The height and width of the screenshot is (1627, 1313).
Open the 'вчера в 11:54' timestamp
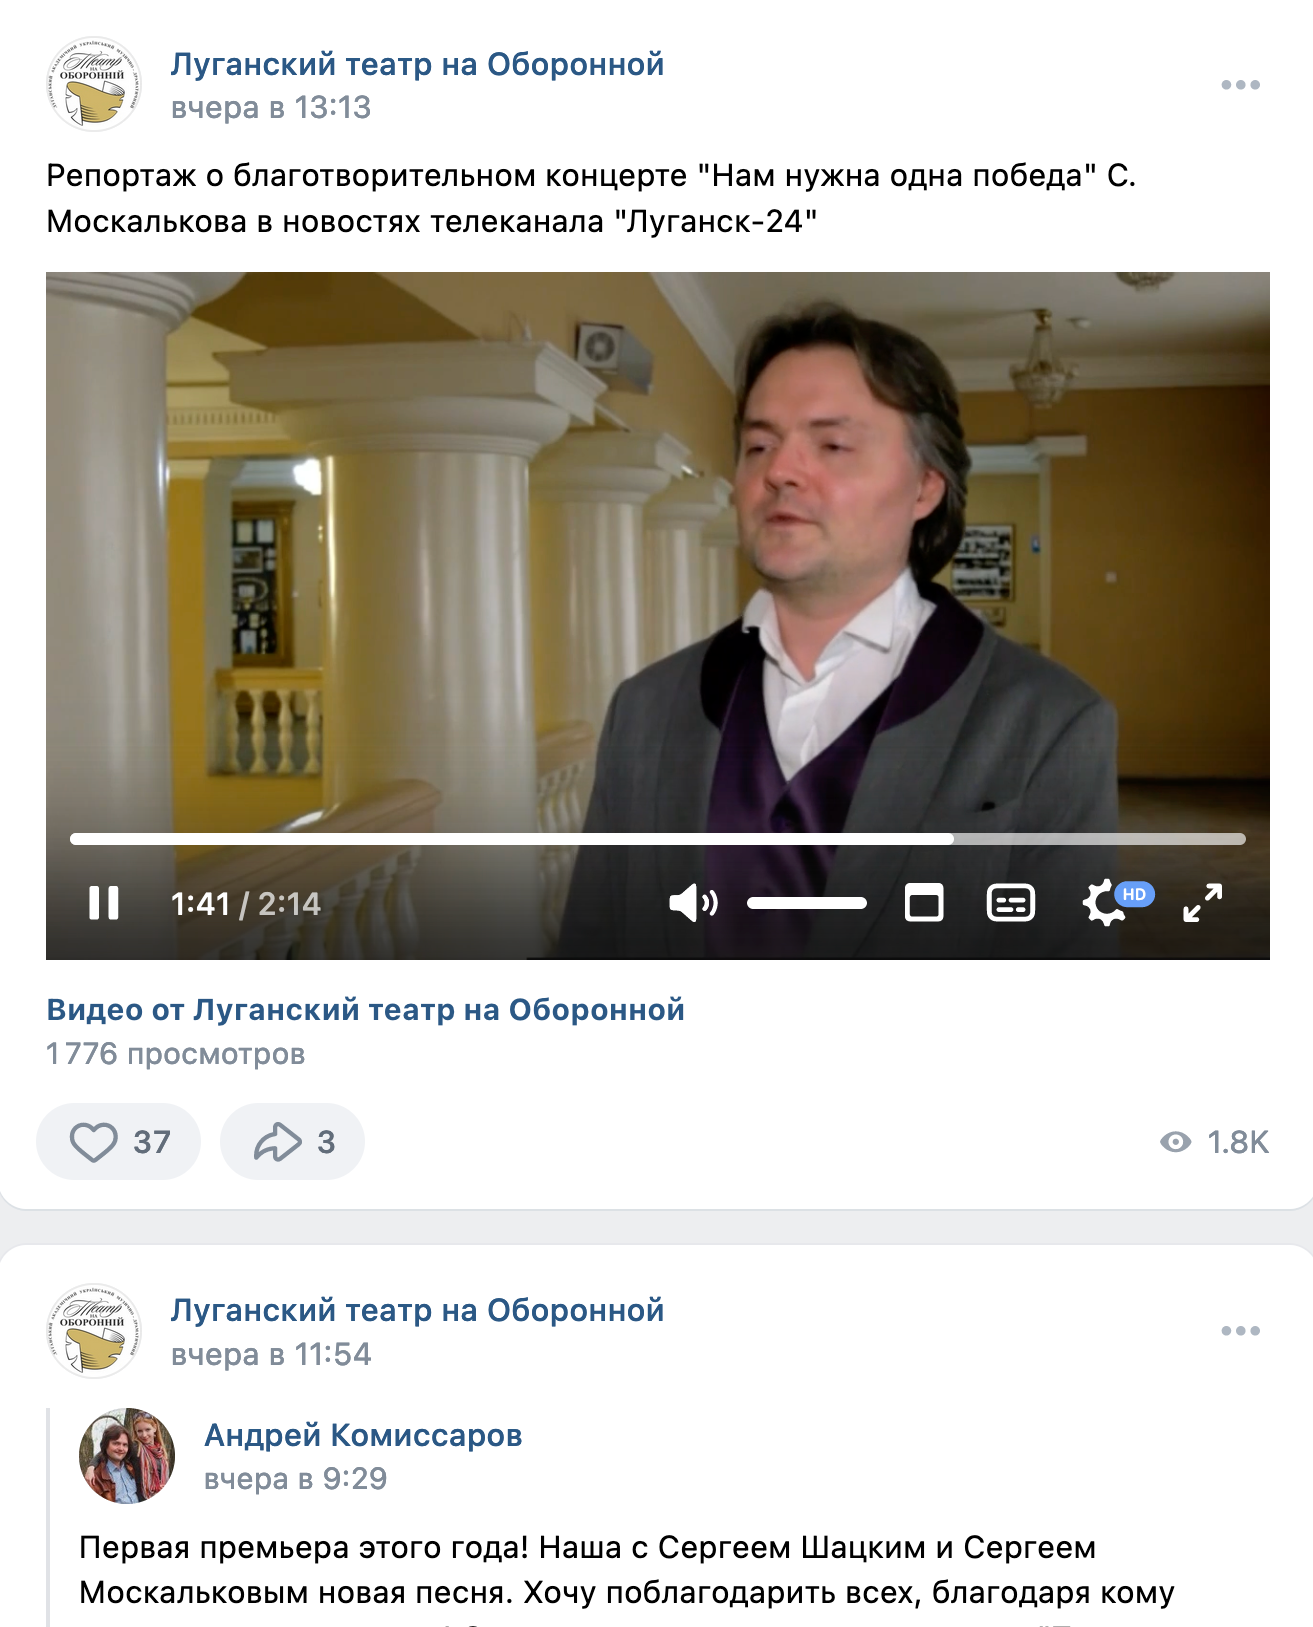coord(271,1354)
